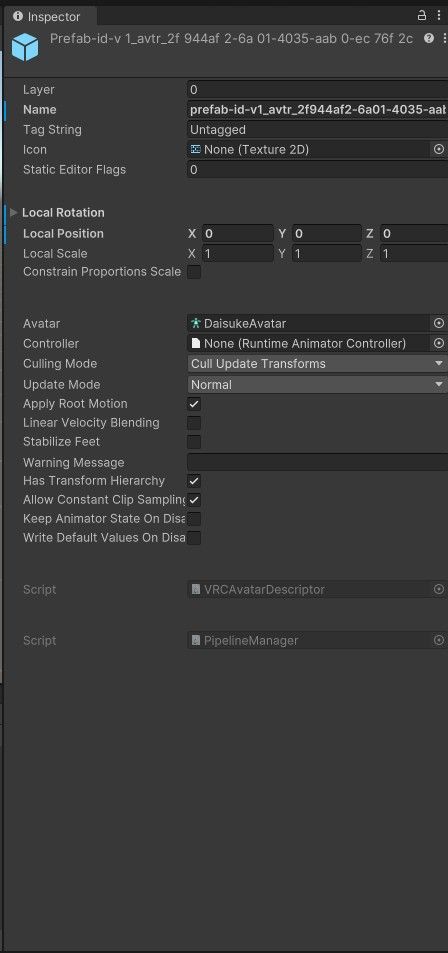Click the Tag String field showing Untagged
This screenshot has height=953, width=448.
(317, 130)
